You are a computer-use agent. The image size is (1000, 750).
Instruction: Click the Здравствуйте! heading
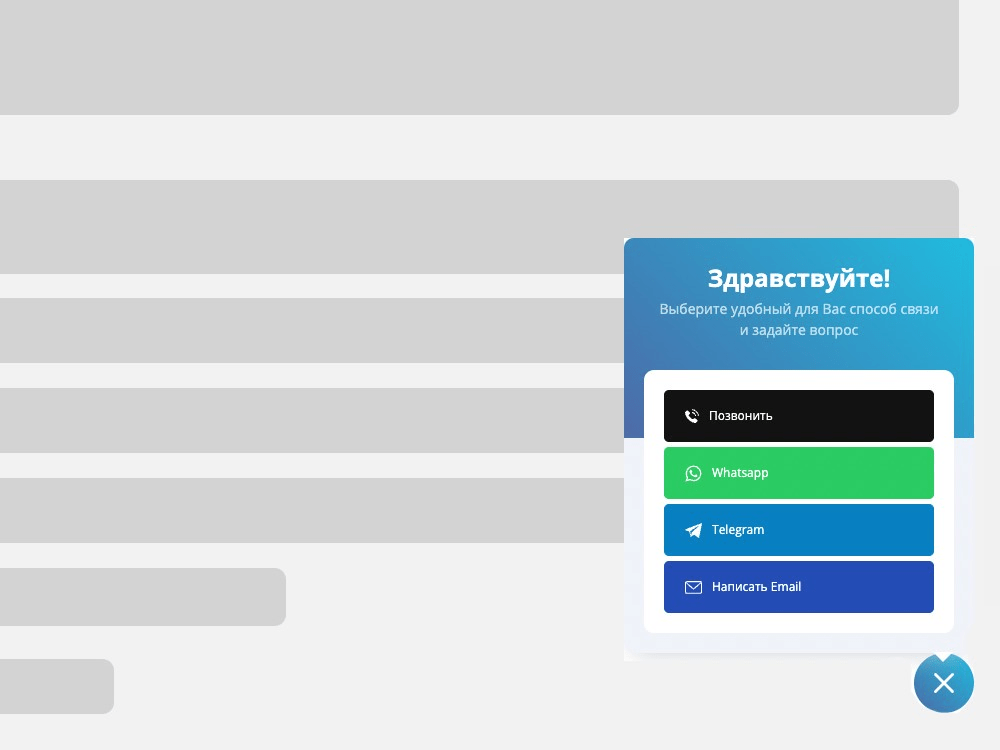point(798,279)
